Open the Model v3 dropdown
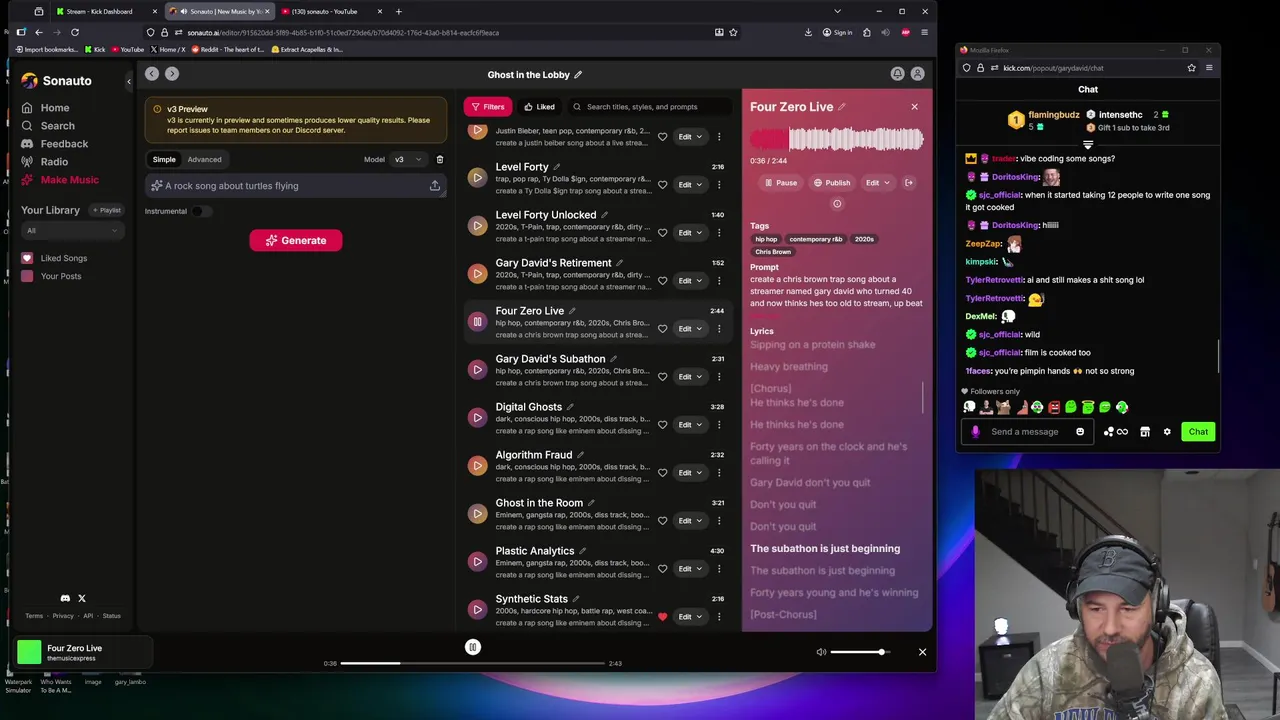Viewport: 1280px width, 720px height. pyautogui.click(x=406, y=159)
